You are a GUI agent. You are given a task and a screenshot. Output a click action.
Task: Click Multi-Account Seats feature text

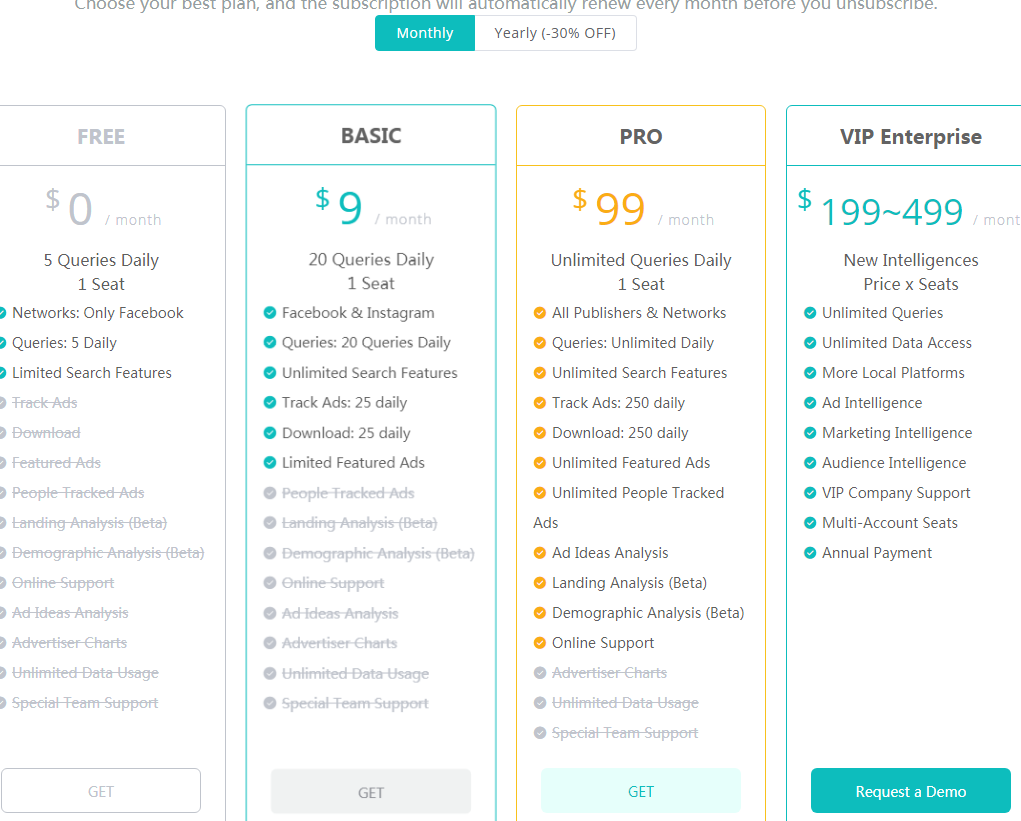[889, 523]
